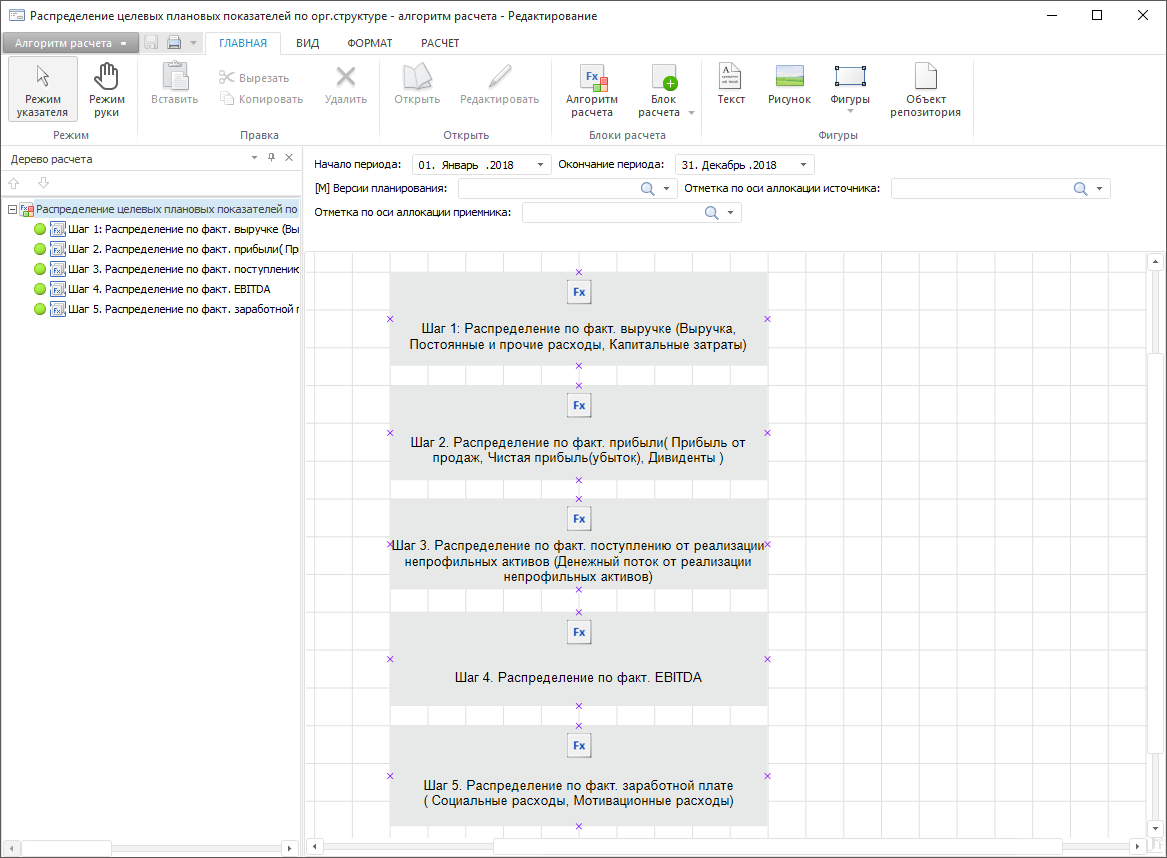Switch to the ВИД ribbon tab
Screen dimensions: 1167x858
307,43
